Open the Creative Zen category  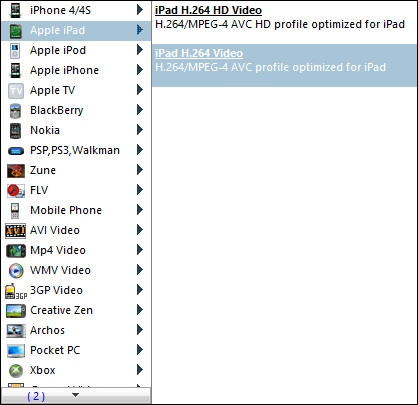pyautogui.click(x=76, y=310)
